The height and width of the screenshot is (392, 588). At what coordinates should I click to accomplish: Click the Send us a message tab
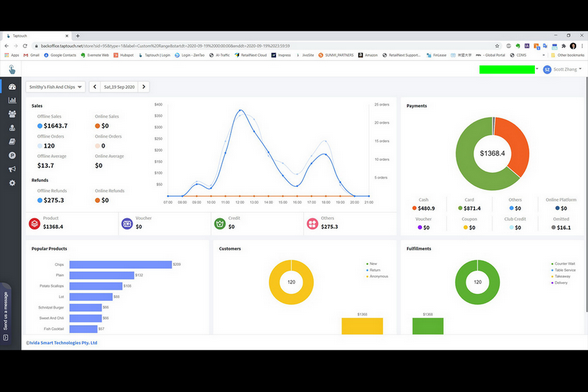(5, 311)
